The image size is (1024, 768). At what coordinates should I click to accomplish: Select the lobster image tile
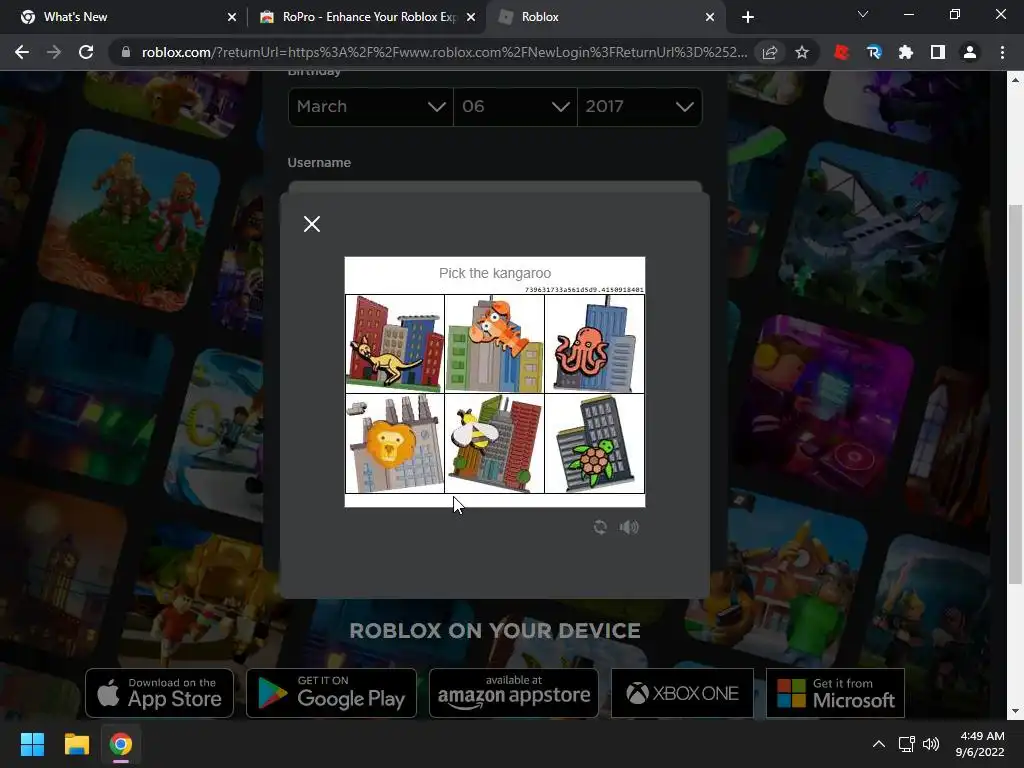(x=494, y=344)
